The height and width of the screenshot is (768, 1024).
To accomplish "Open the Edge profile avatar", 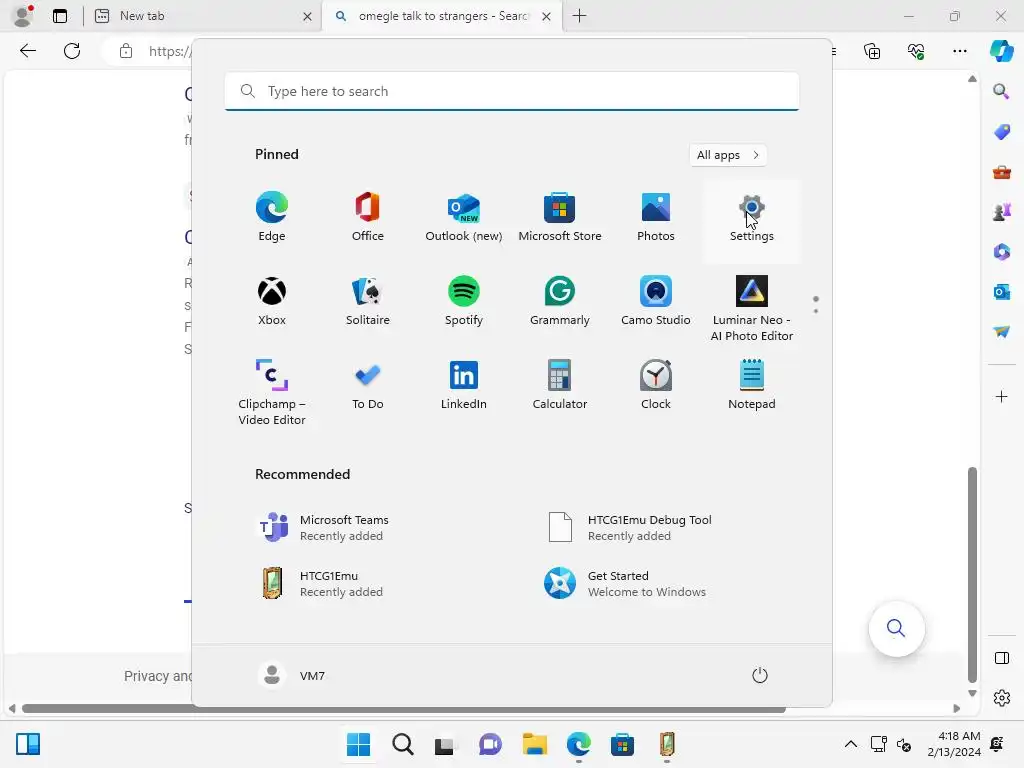I will coord(23,16).
